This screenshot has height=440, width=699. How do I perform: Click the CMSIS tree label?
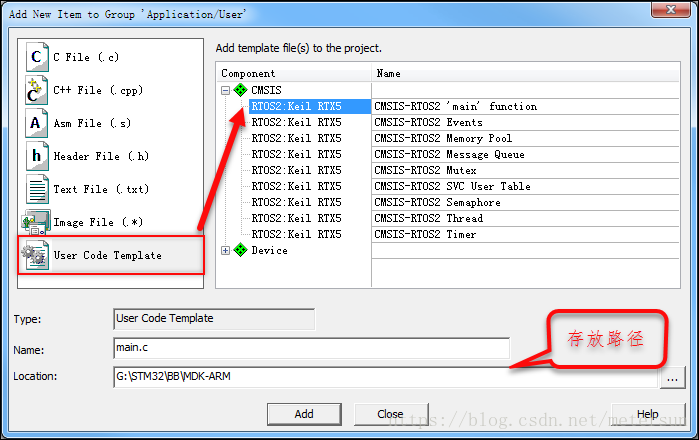coord(266,90)
